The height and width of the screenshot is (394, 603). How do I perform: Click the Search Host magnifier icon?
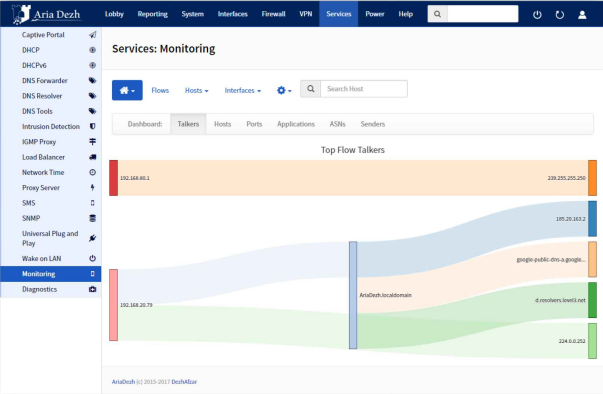click(311, 89)
